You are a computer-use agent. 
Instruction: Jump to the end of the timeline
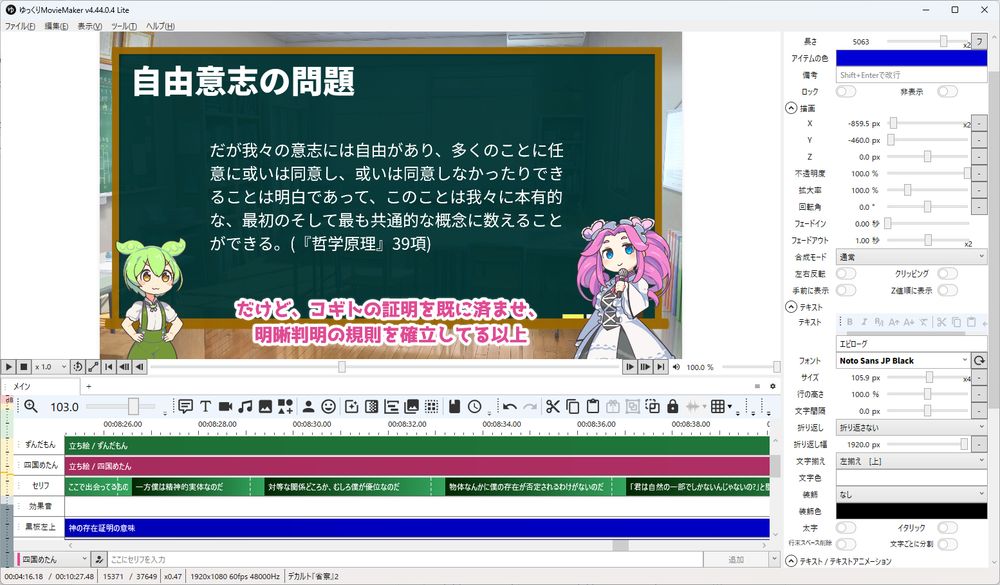coord(660,367)
